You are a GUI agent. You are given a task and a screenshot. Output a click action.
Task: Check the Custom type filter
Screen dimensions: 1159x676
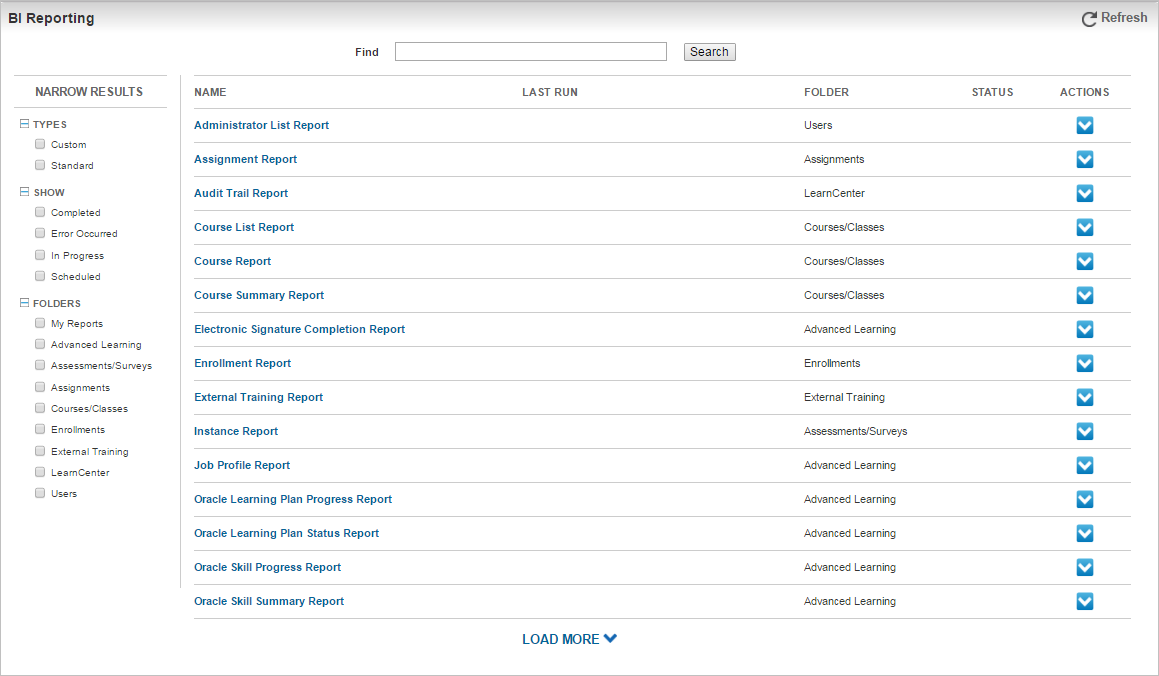(x=40, y=144)
